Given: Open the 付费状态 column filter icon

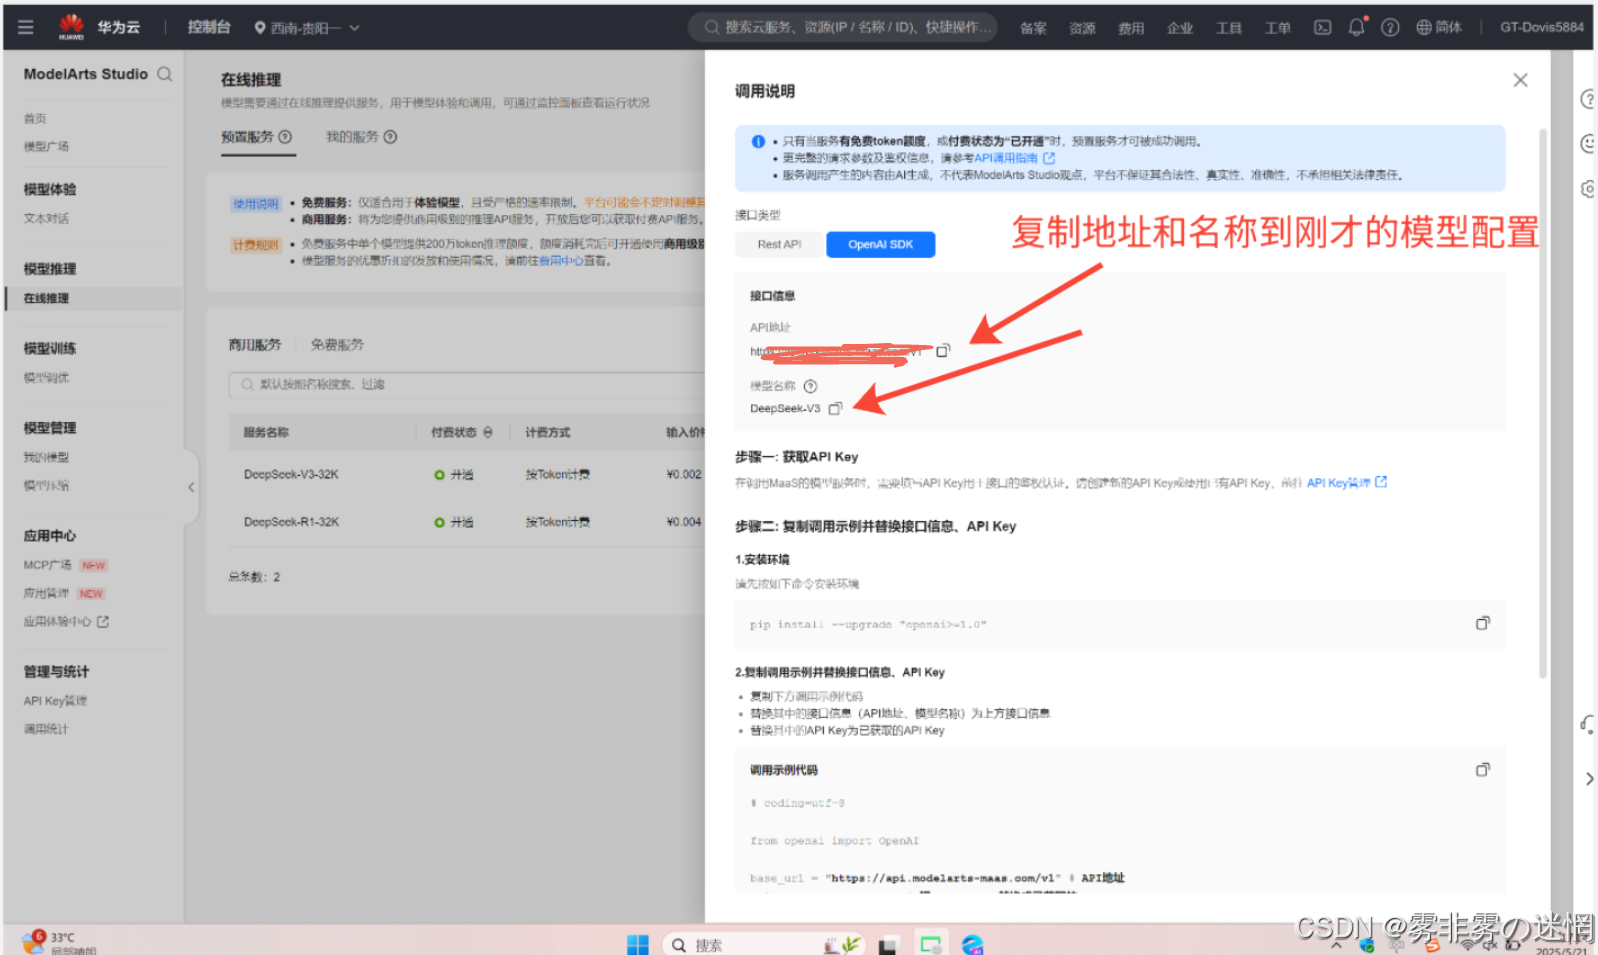Looking at the screenshot, I should tap(488, 432).
